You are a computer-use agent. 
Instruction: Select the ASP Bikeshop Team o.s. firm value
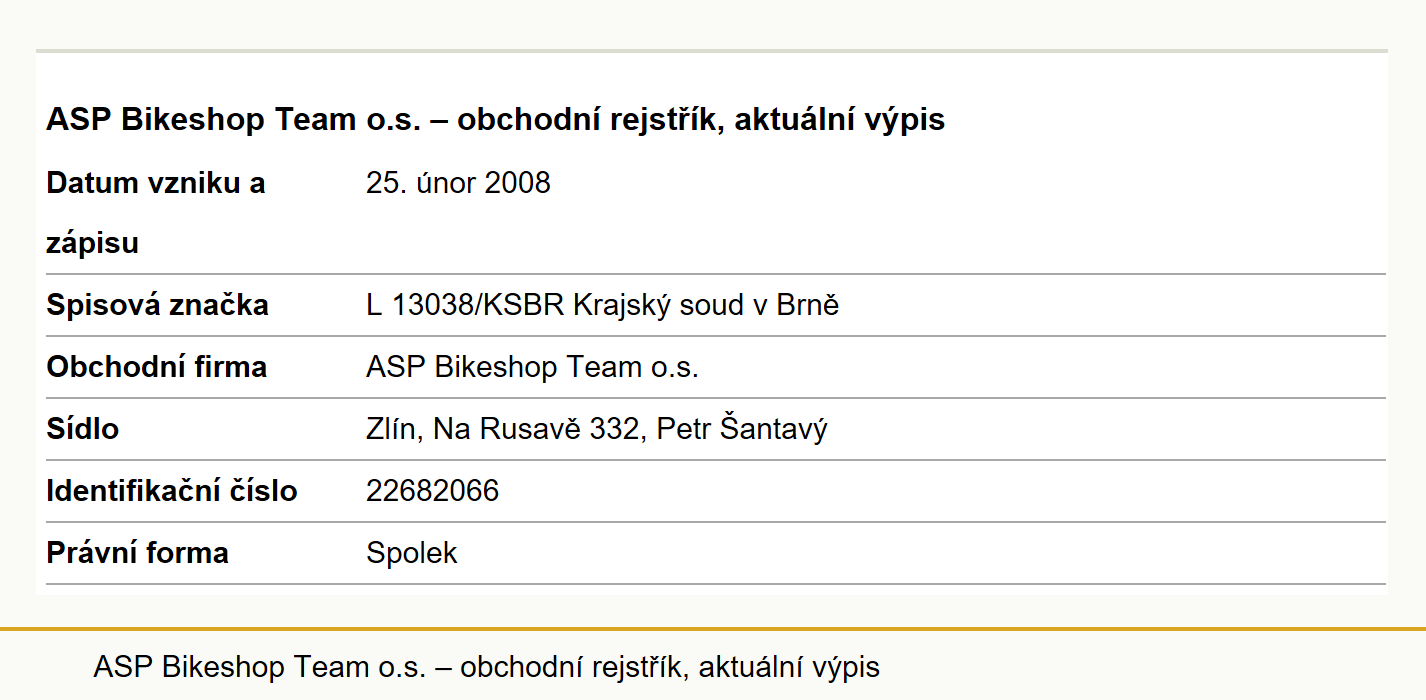pos(532,367)
